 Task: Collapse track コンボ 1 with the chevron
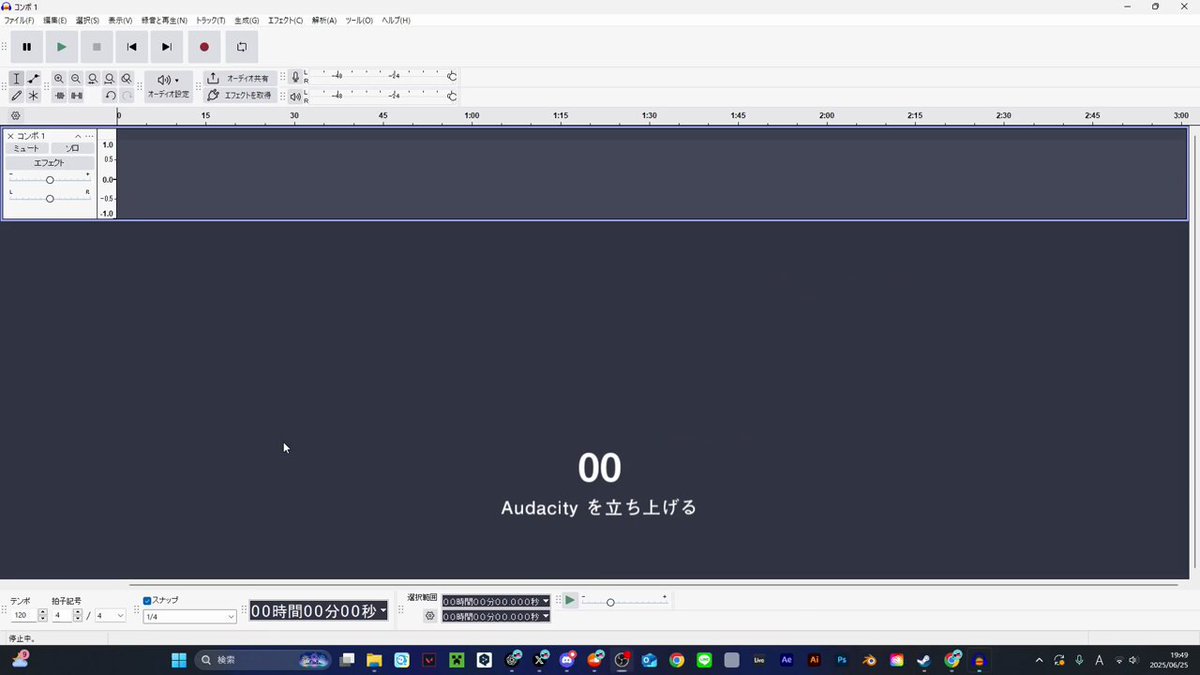click(78, 136)
